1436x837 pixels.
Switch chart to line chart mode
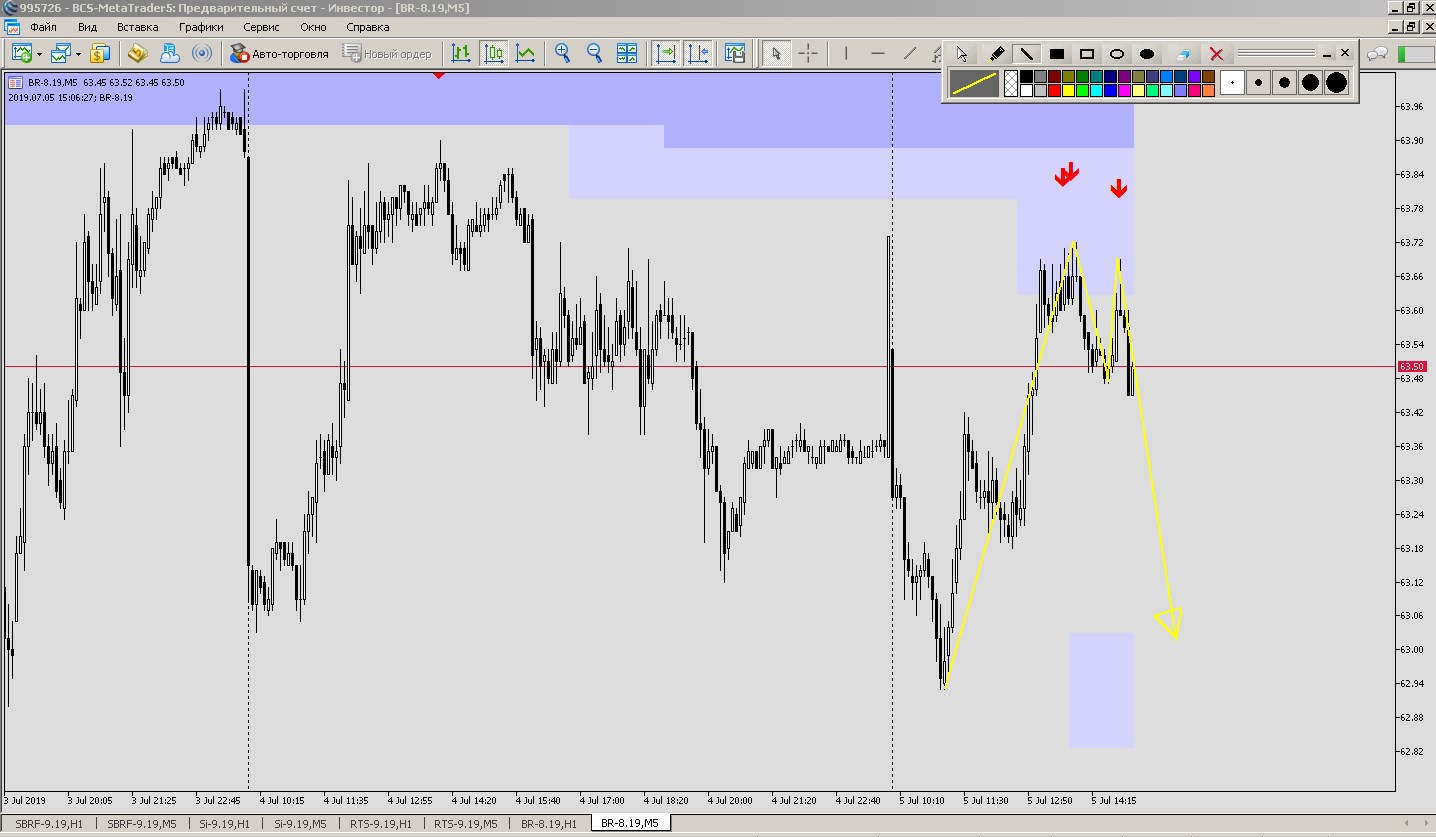tap(525, 53)
